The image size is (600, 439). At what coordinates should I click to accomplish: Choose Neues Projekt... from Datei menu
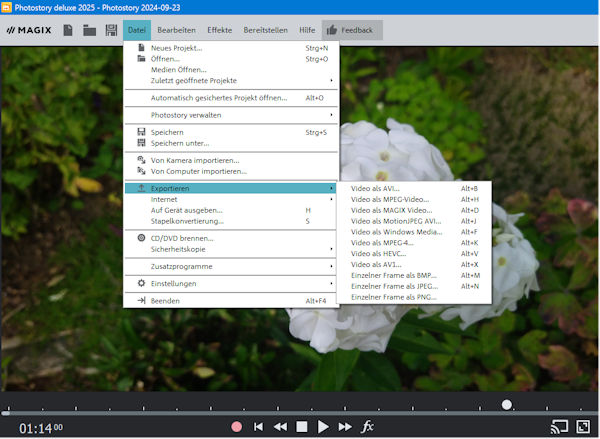[231, 48]
